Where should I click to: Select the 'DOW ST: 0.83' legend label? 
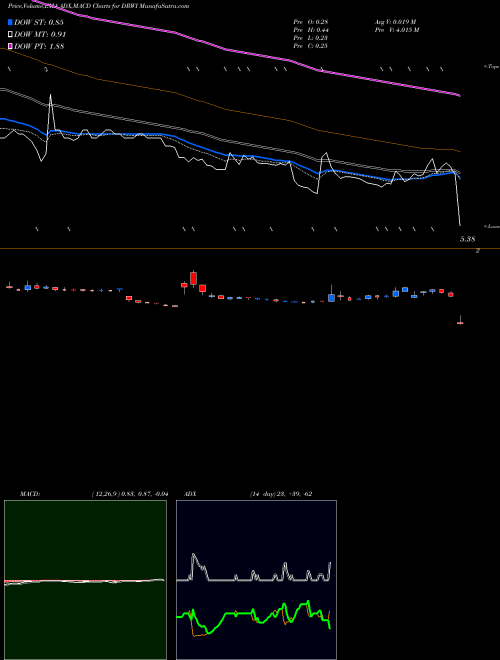click(x=39, y=22)
